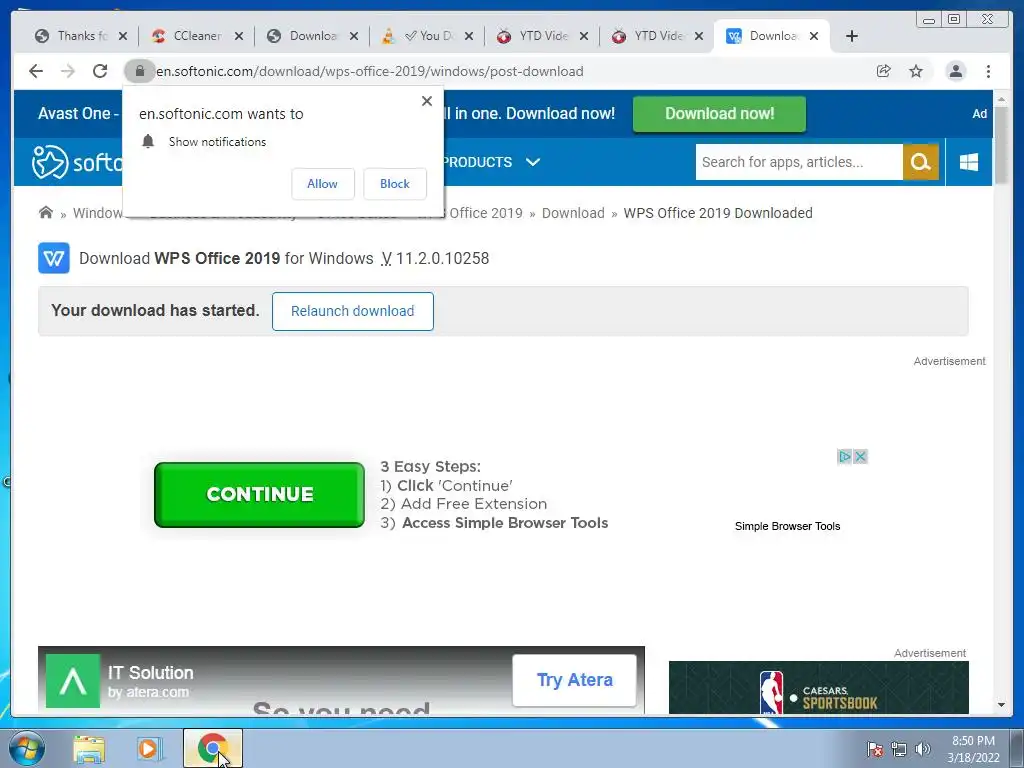Open Action Center flag in system tray
This screenshot has width=1024, height=768.
[874, 749]
